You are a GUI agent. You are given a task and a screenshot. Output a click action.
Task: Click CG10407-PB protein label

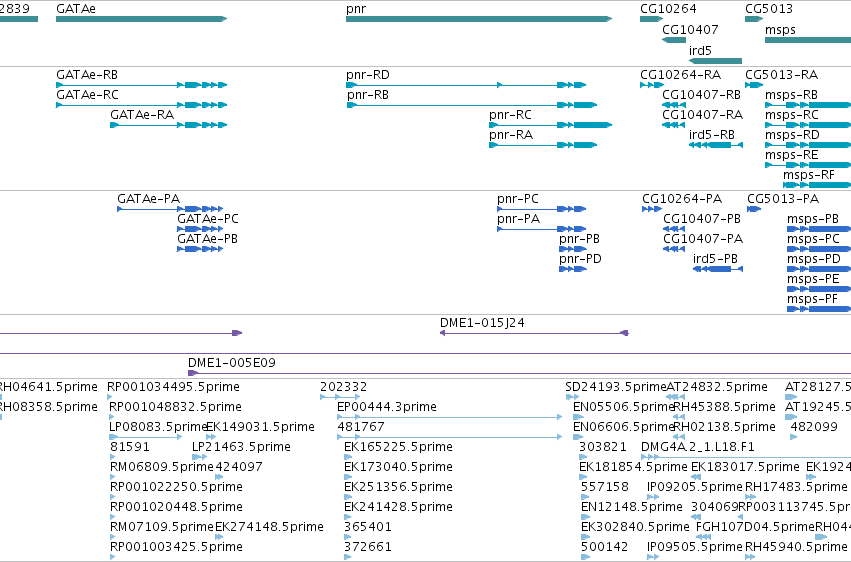point(702,219)
